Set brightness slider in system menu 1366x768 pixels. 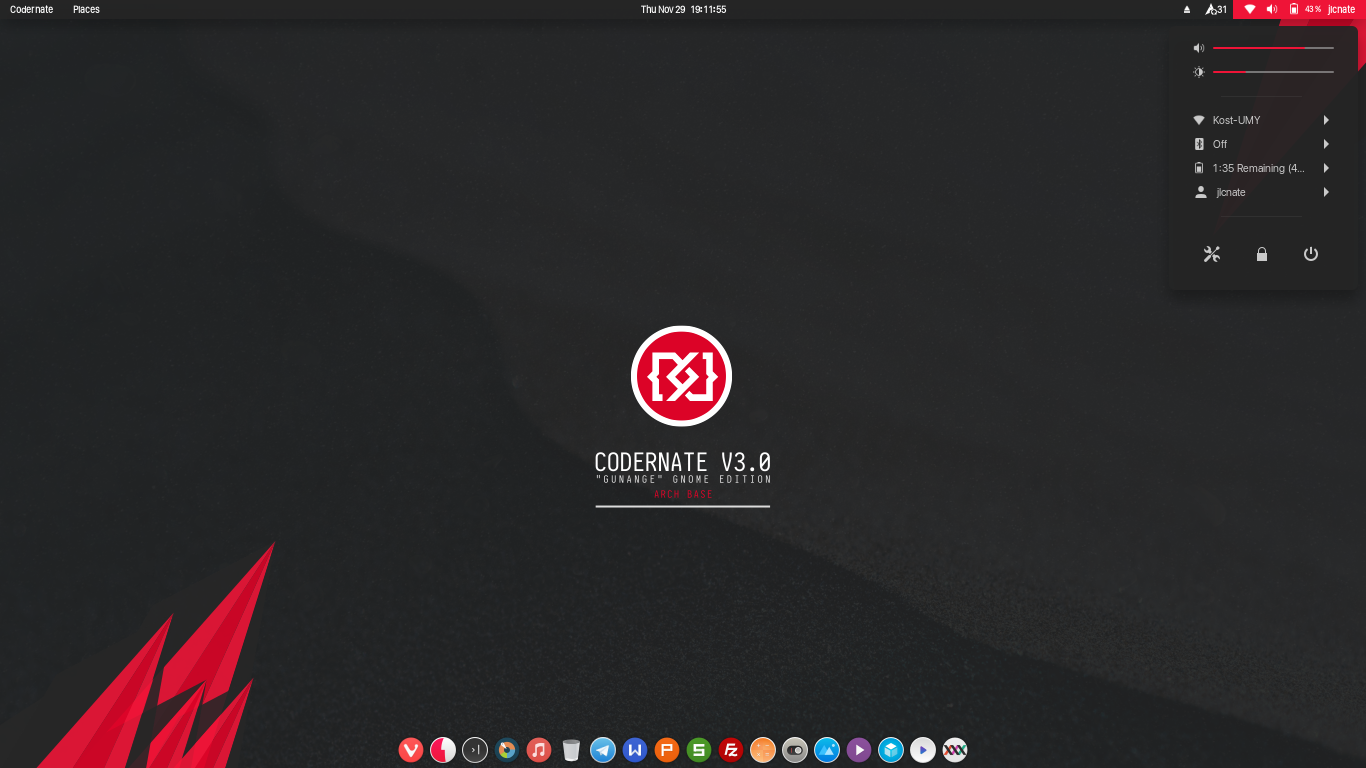click(x=1273, y=72)
